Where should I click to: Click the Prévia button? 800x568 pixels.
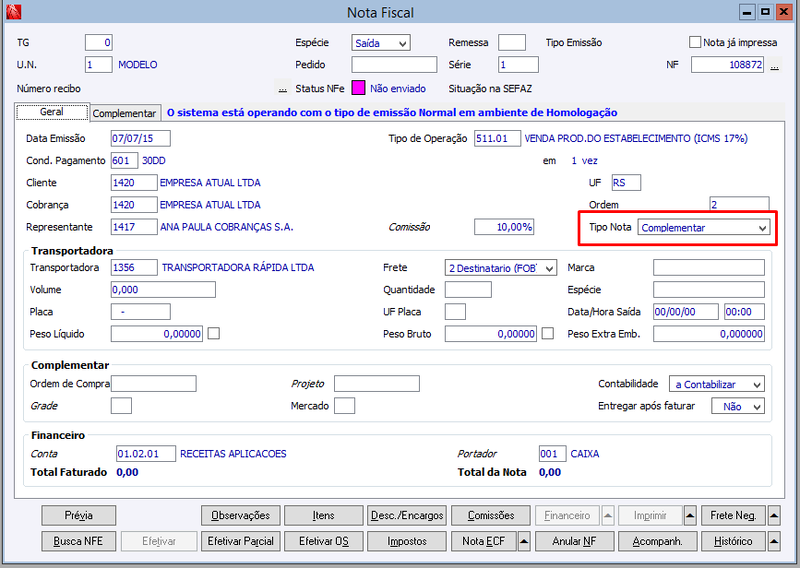click(79, 515)
